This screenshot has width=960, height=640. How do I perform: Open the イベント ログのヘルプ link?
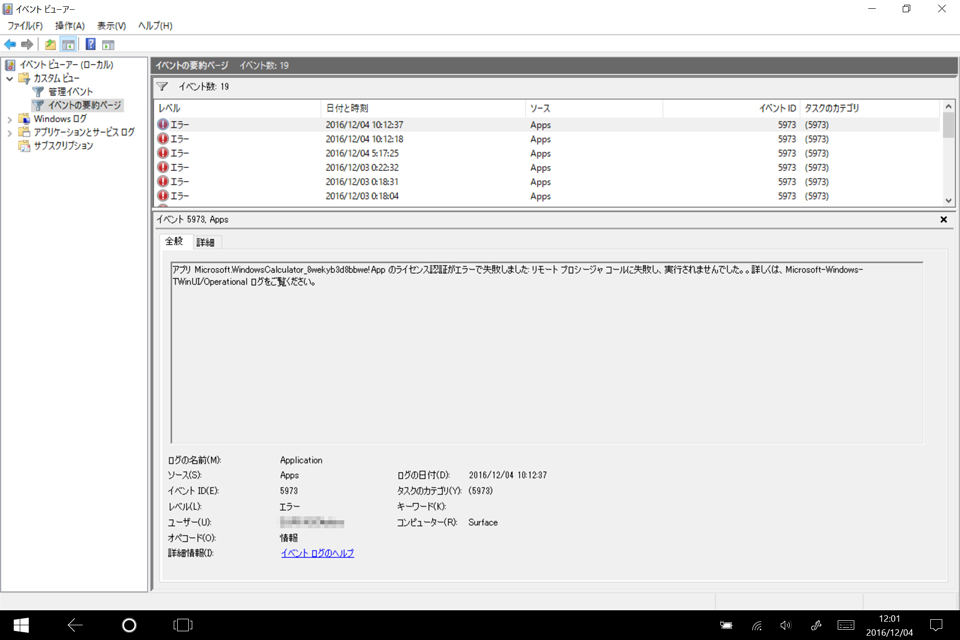[317, 553]
